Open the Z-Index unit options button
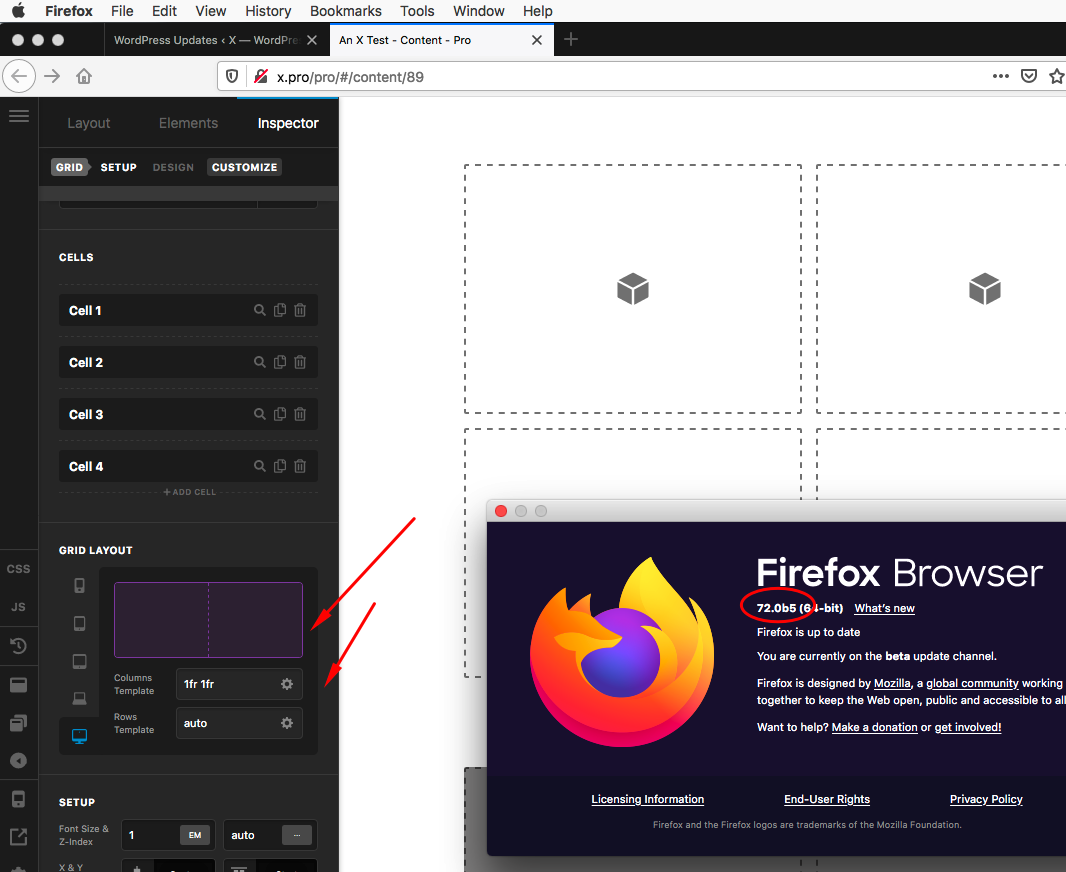This screenshot has width=1066, height=872. click(x=297, y=835)
